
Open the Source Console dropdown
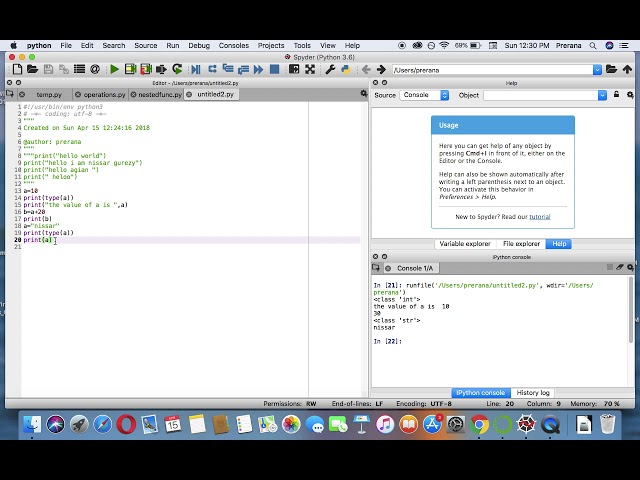click(424, 95)
